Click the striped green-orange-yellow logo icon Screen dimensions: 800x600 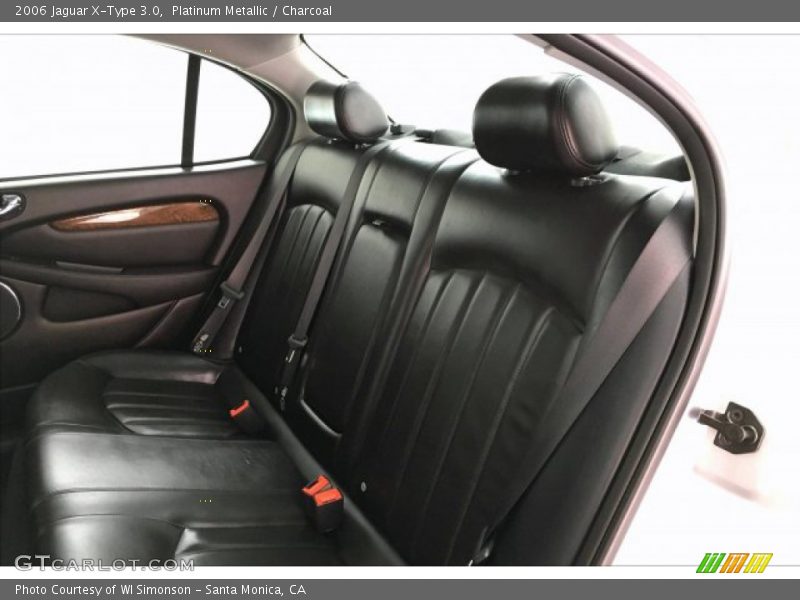pyautogui.click(x=734, y=563)
